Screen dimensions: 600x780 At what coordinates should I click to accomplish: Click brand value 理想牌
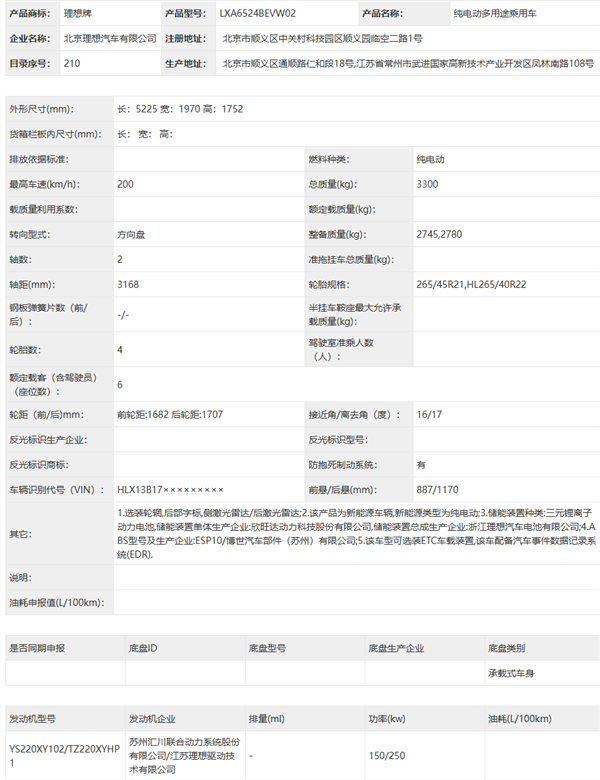pos(78,13)
